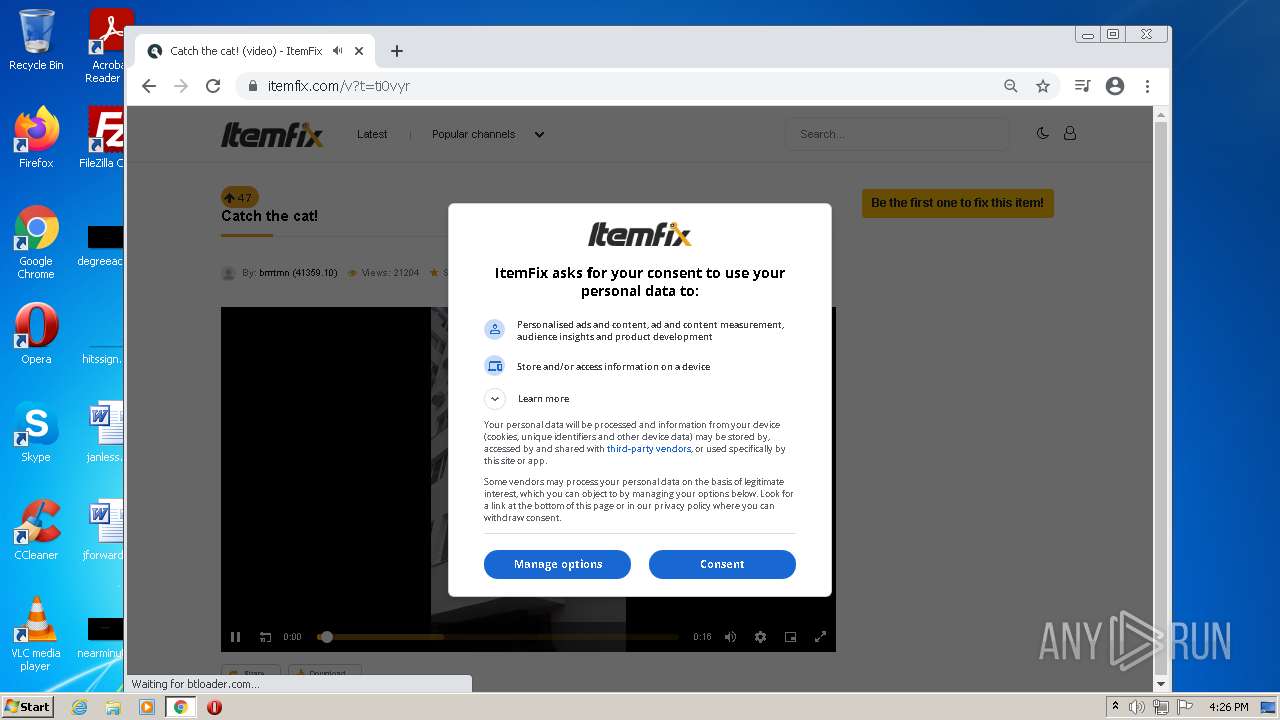
Task: Click the personalised ads person icon
Action: (x=494, y=329)
